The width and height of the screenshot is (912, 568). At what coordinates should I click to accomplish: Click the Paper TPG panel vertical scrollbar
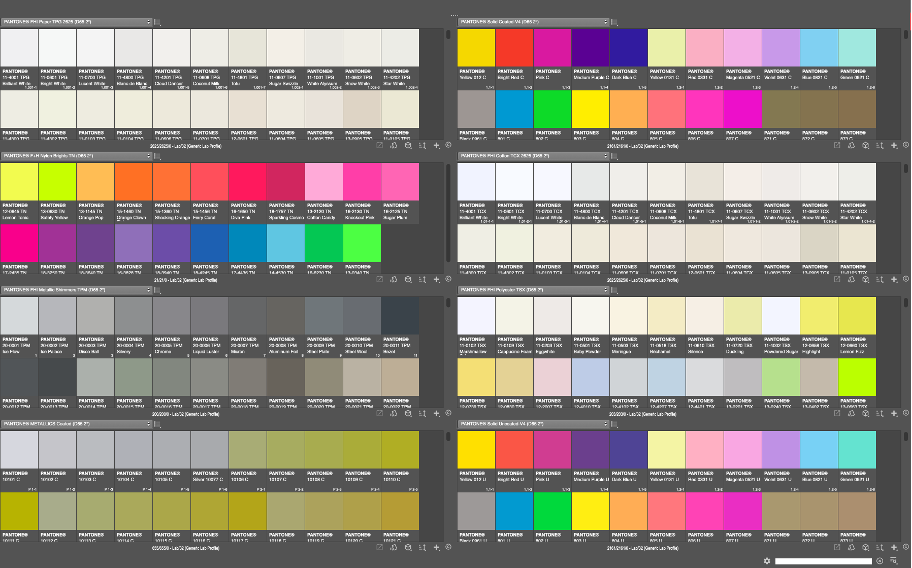(x=448, y=34)
